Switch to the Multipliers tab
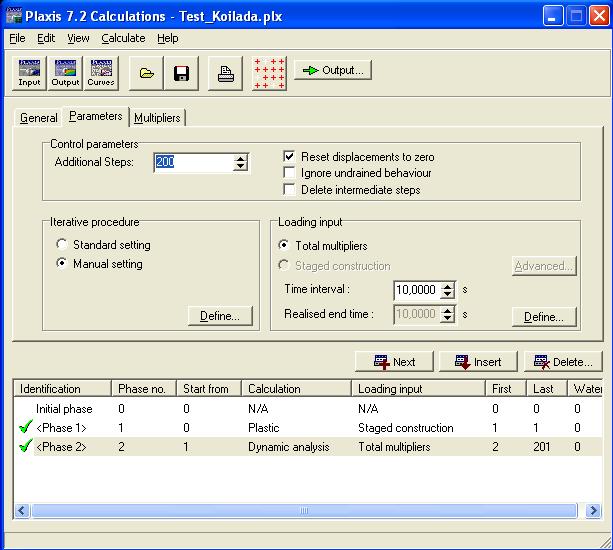 click(x=157, y=118)
